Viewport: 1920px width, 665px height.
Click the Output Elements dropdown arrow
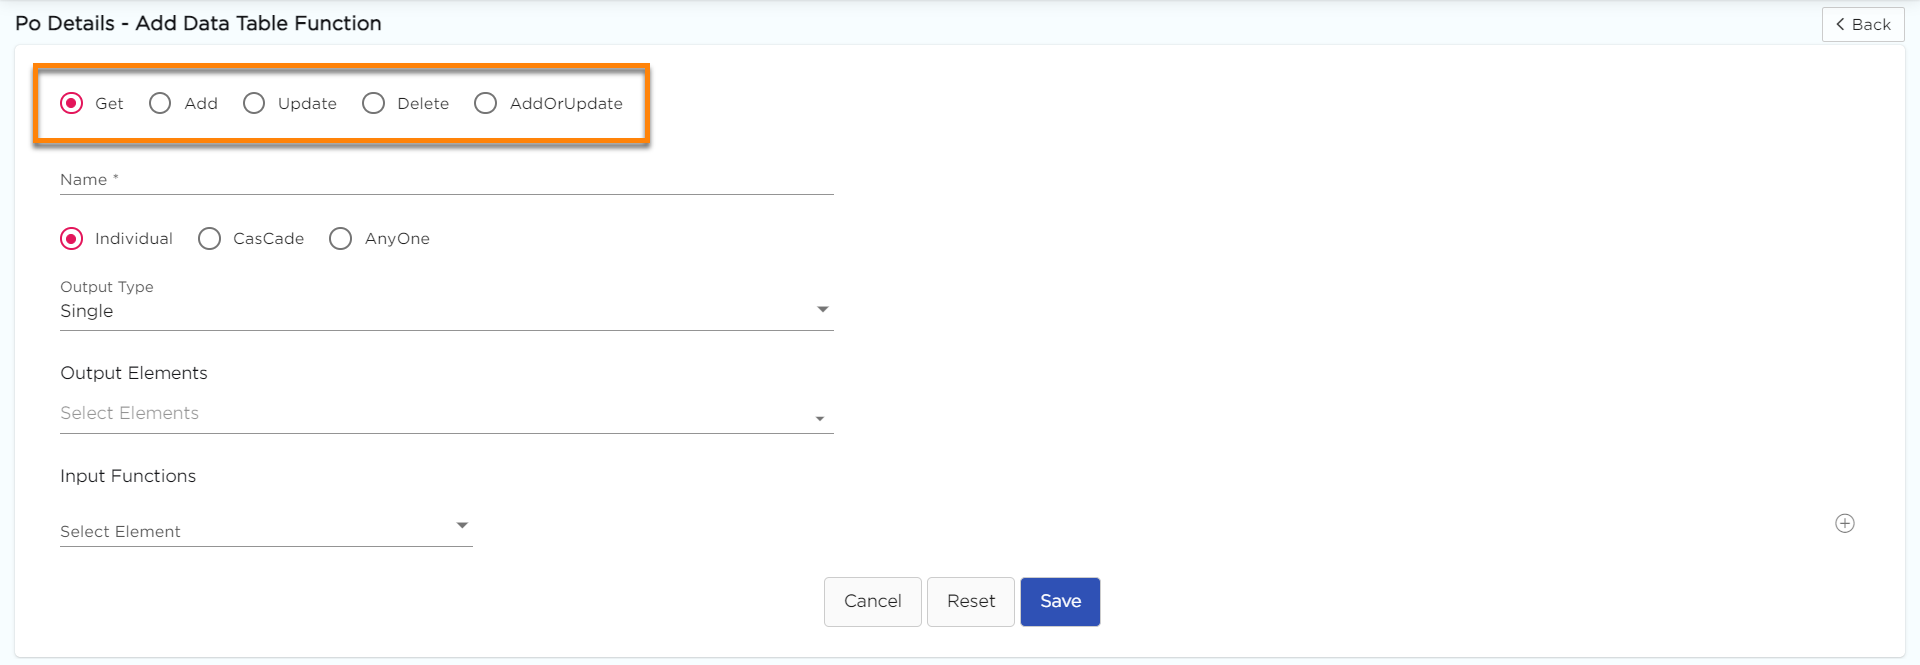tap(820, 419)
